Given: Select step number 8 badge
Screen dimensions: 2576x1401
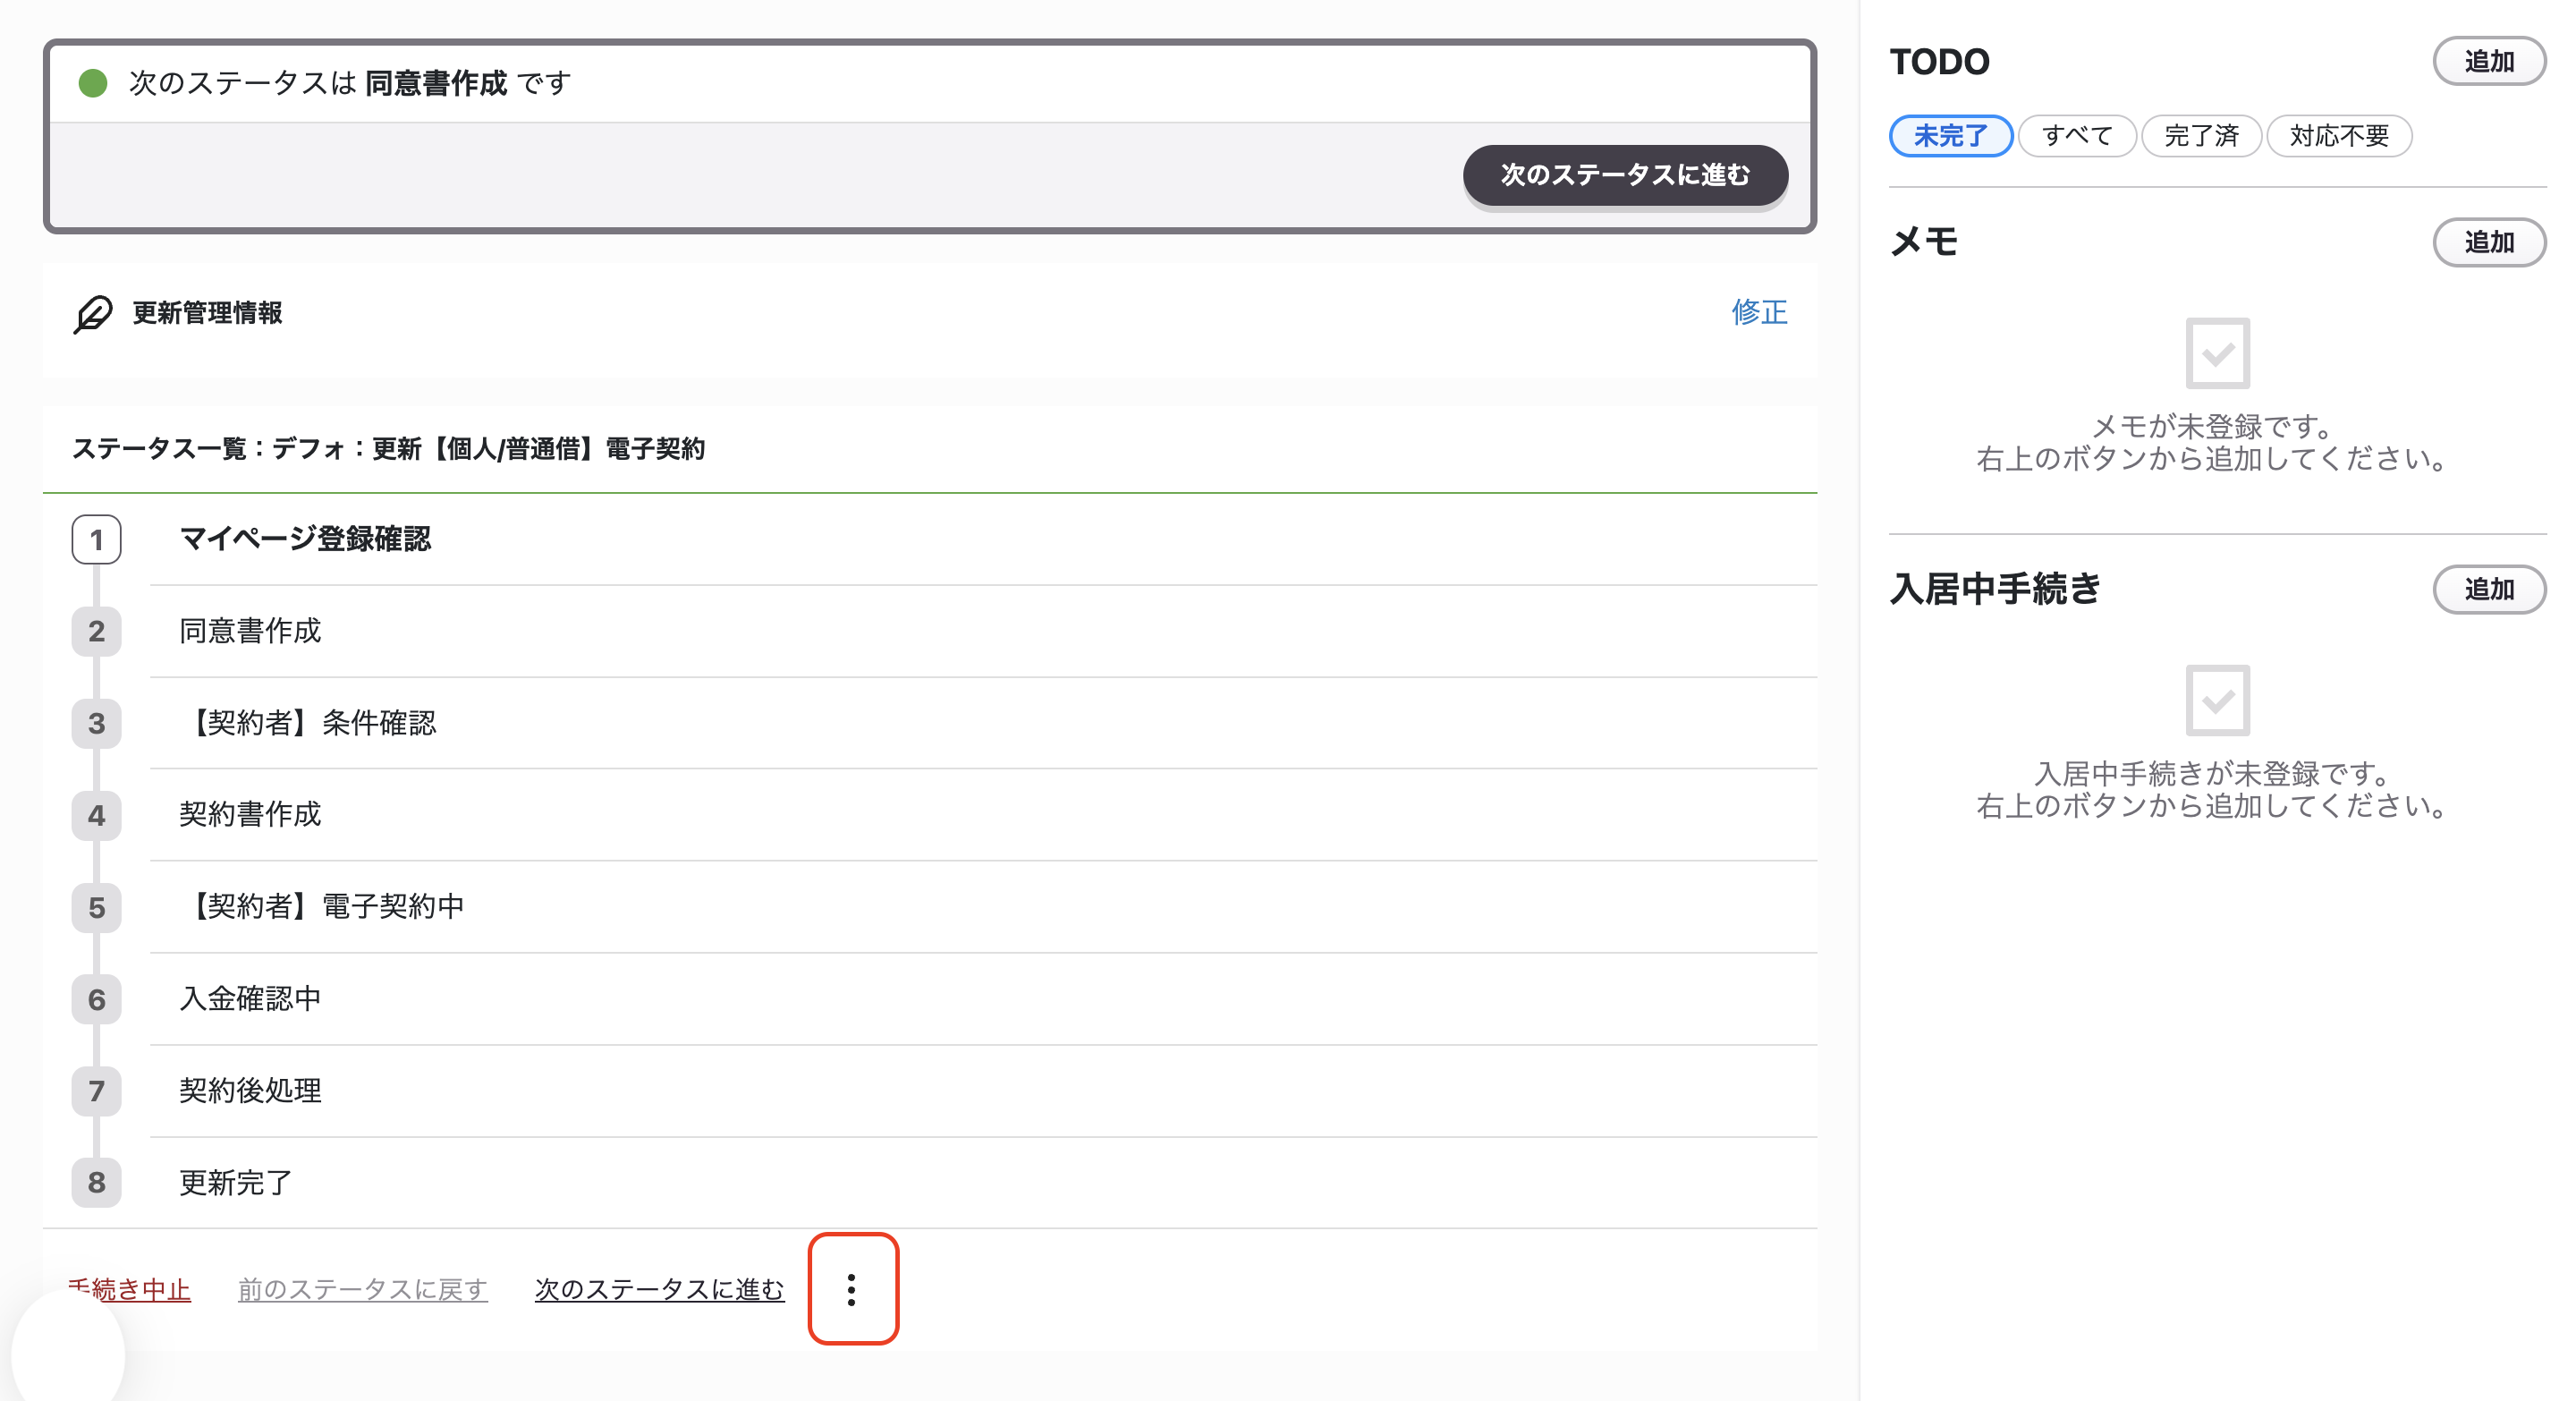Looking at the screenshot, I should coord(96,1183).
